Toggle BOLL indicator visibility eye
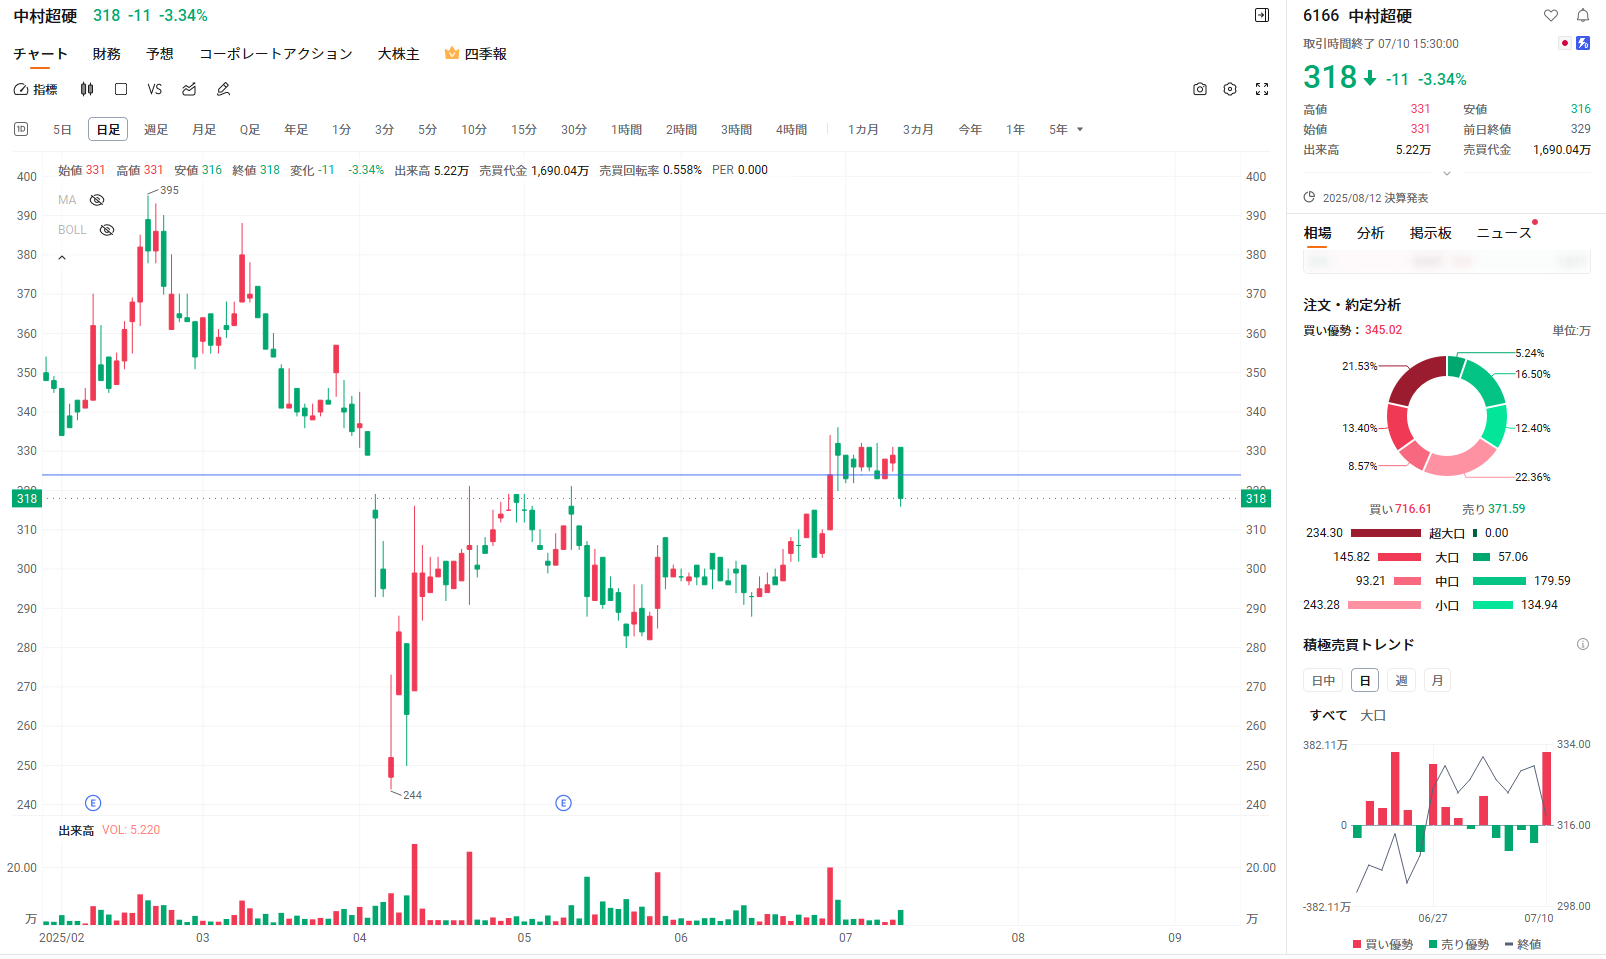This screenshot has width=1606, height=959. (107, 230)
